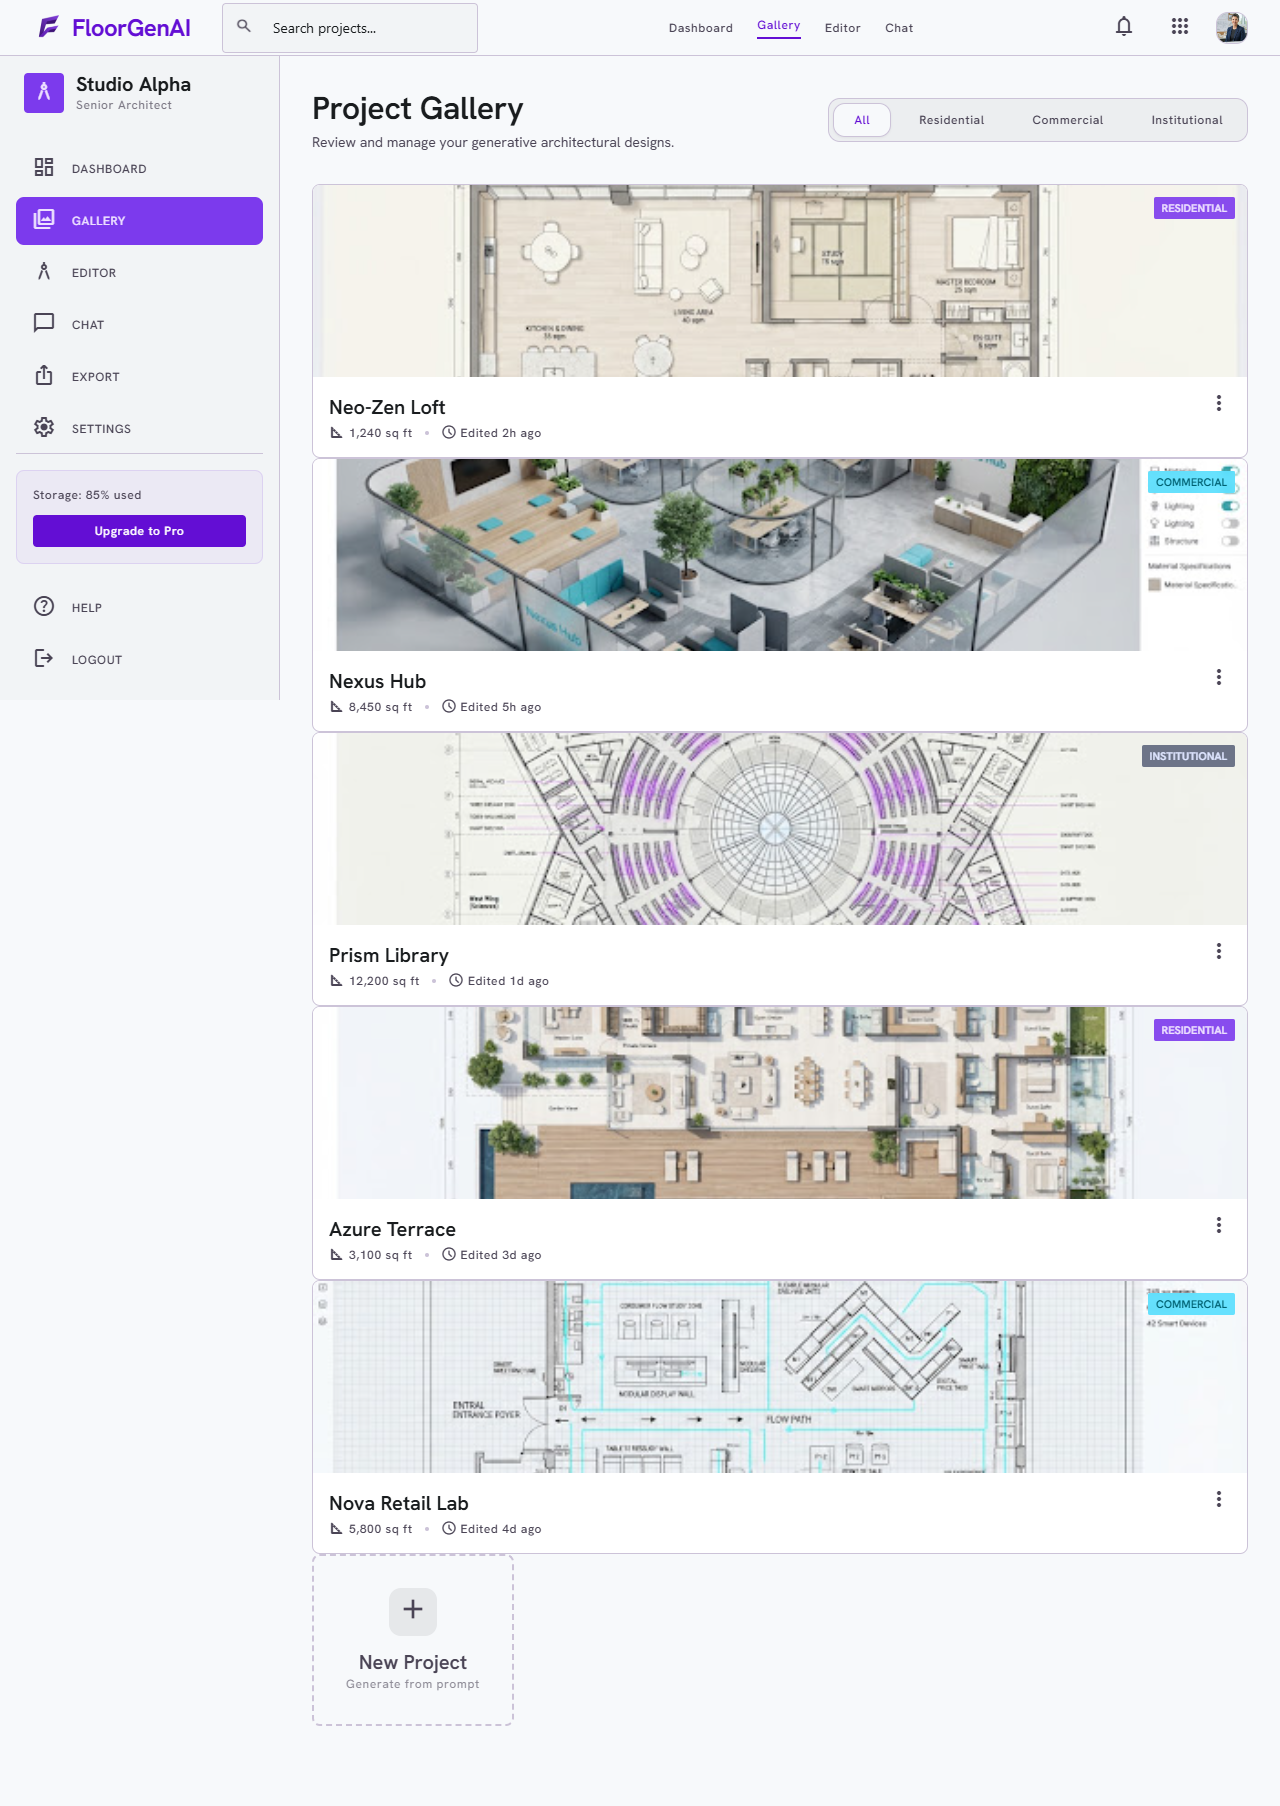Open the Azure Terrace options menu

coord(1218,1226)
